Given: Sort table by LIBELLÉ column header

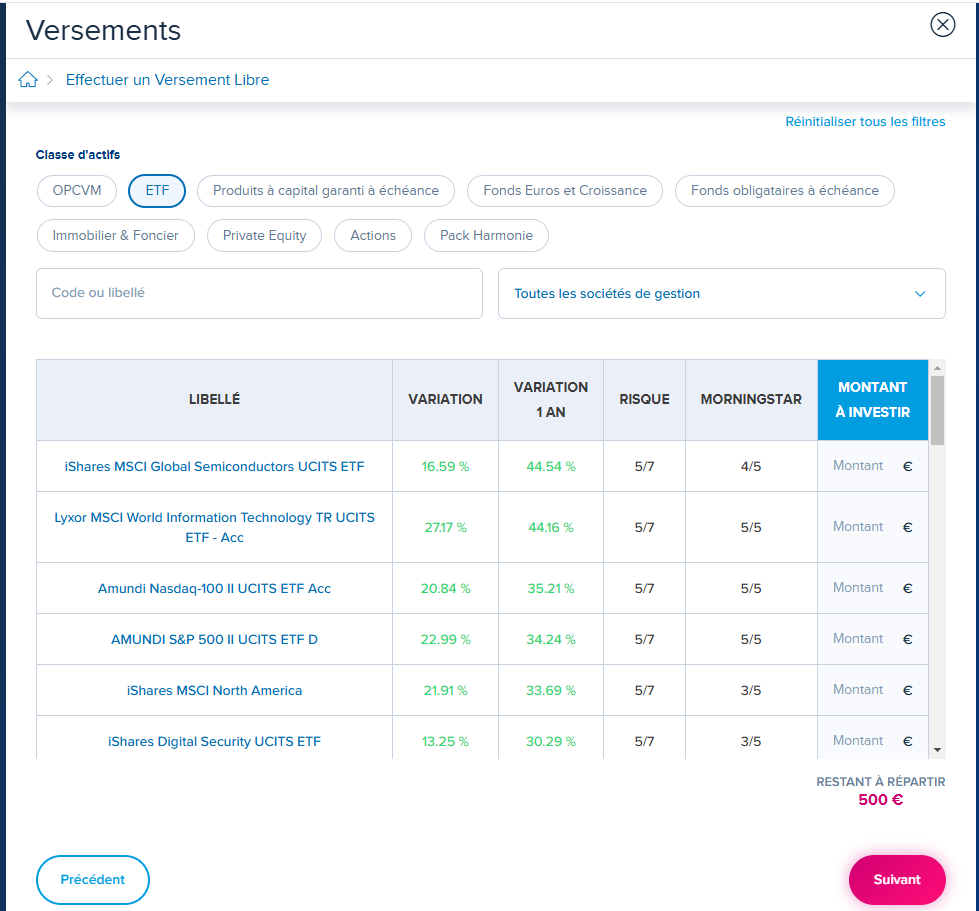Looking at the screenshot, I should [x=214, y=400].
